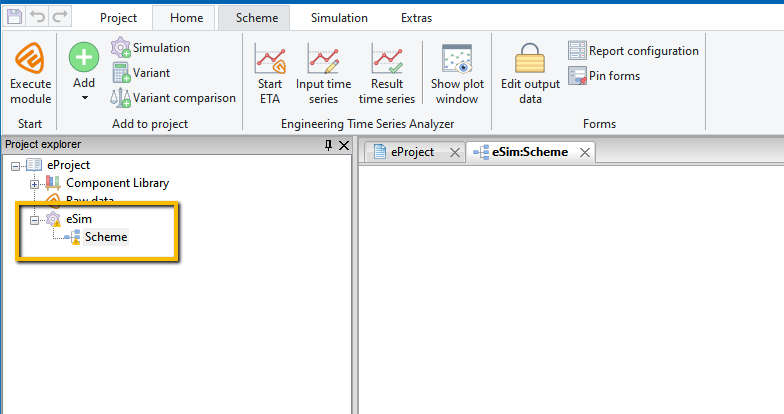The width and height of the screenshot is (784, 414).
Task: Expand the Component Library node
Action: (x=34, y=184)
